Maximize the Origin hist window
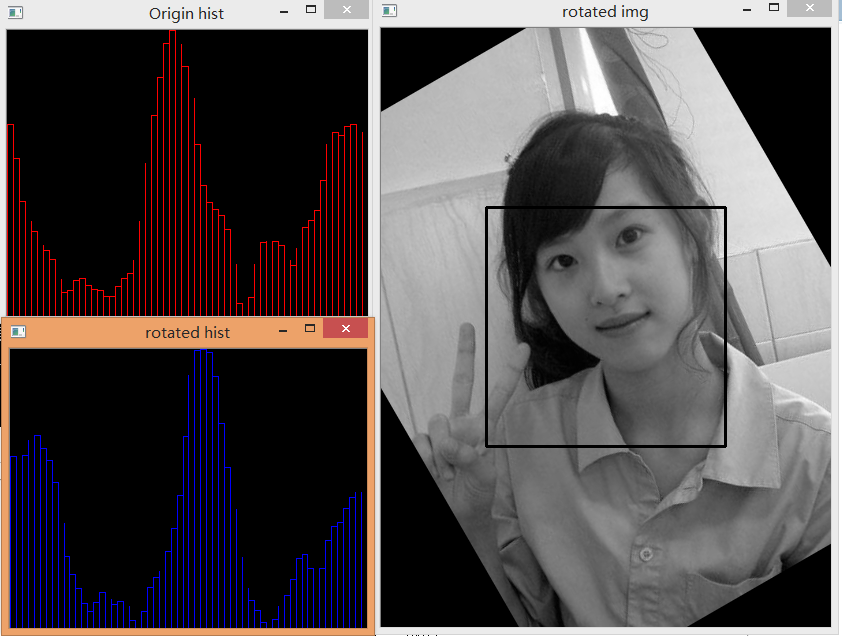 pos(310,10)
